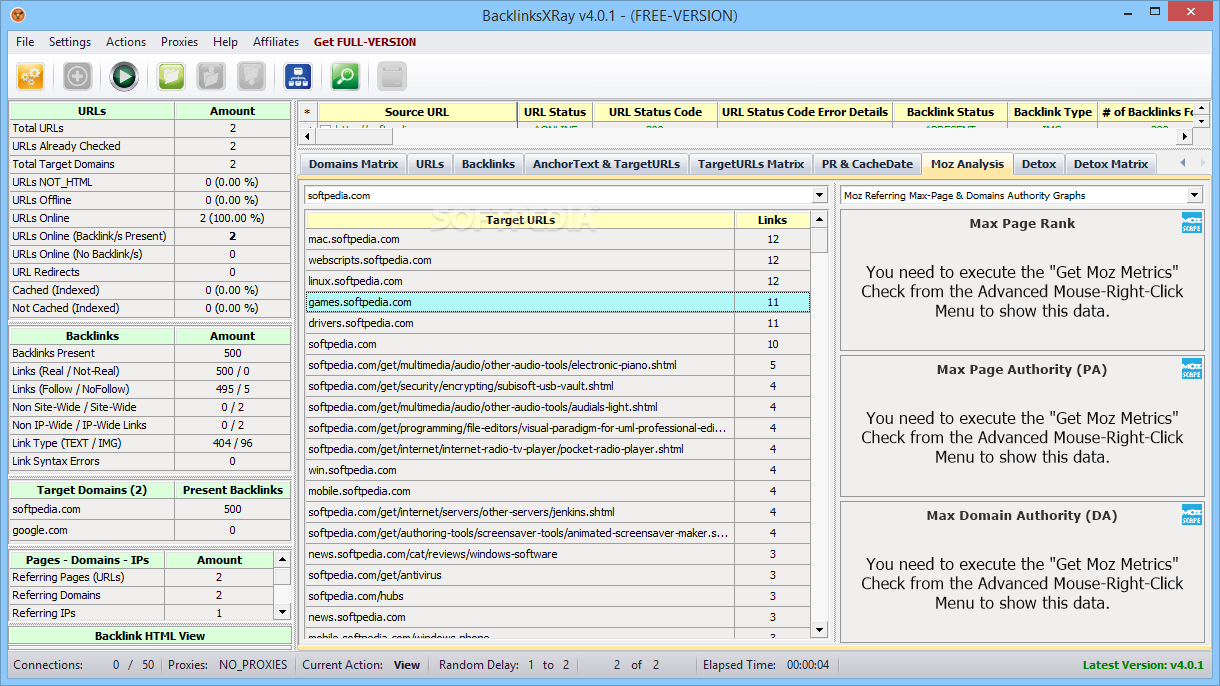
Task: Select the games.softpedia.com row
Action: click(558, 302)
